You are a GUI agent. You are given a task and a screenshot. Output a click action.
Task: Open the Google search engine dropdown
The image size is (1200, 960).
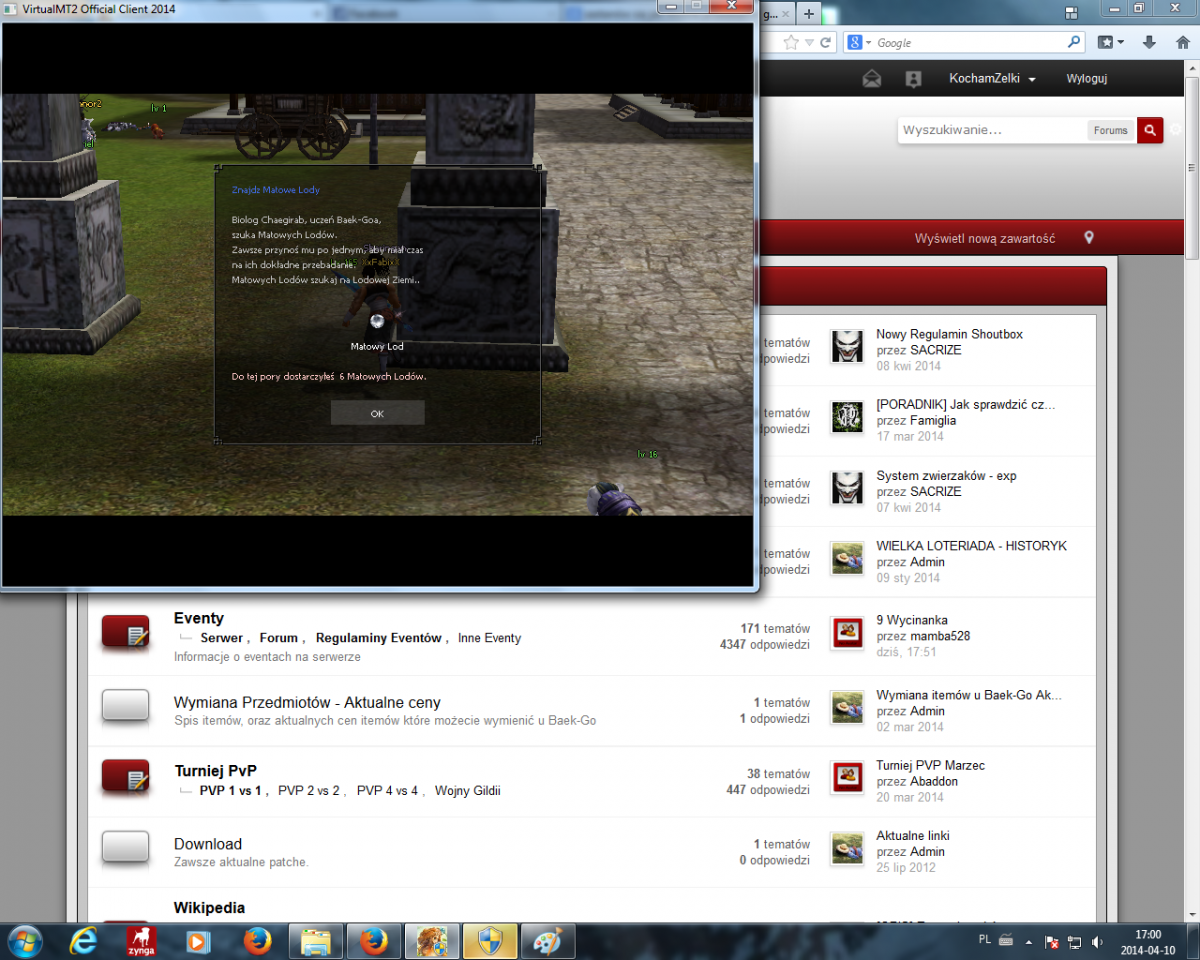(859, 43)
